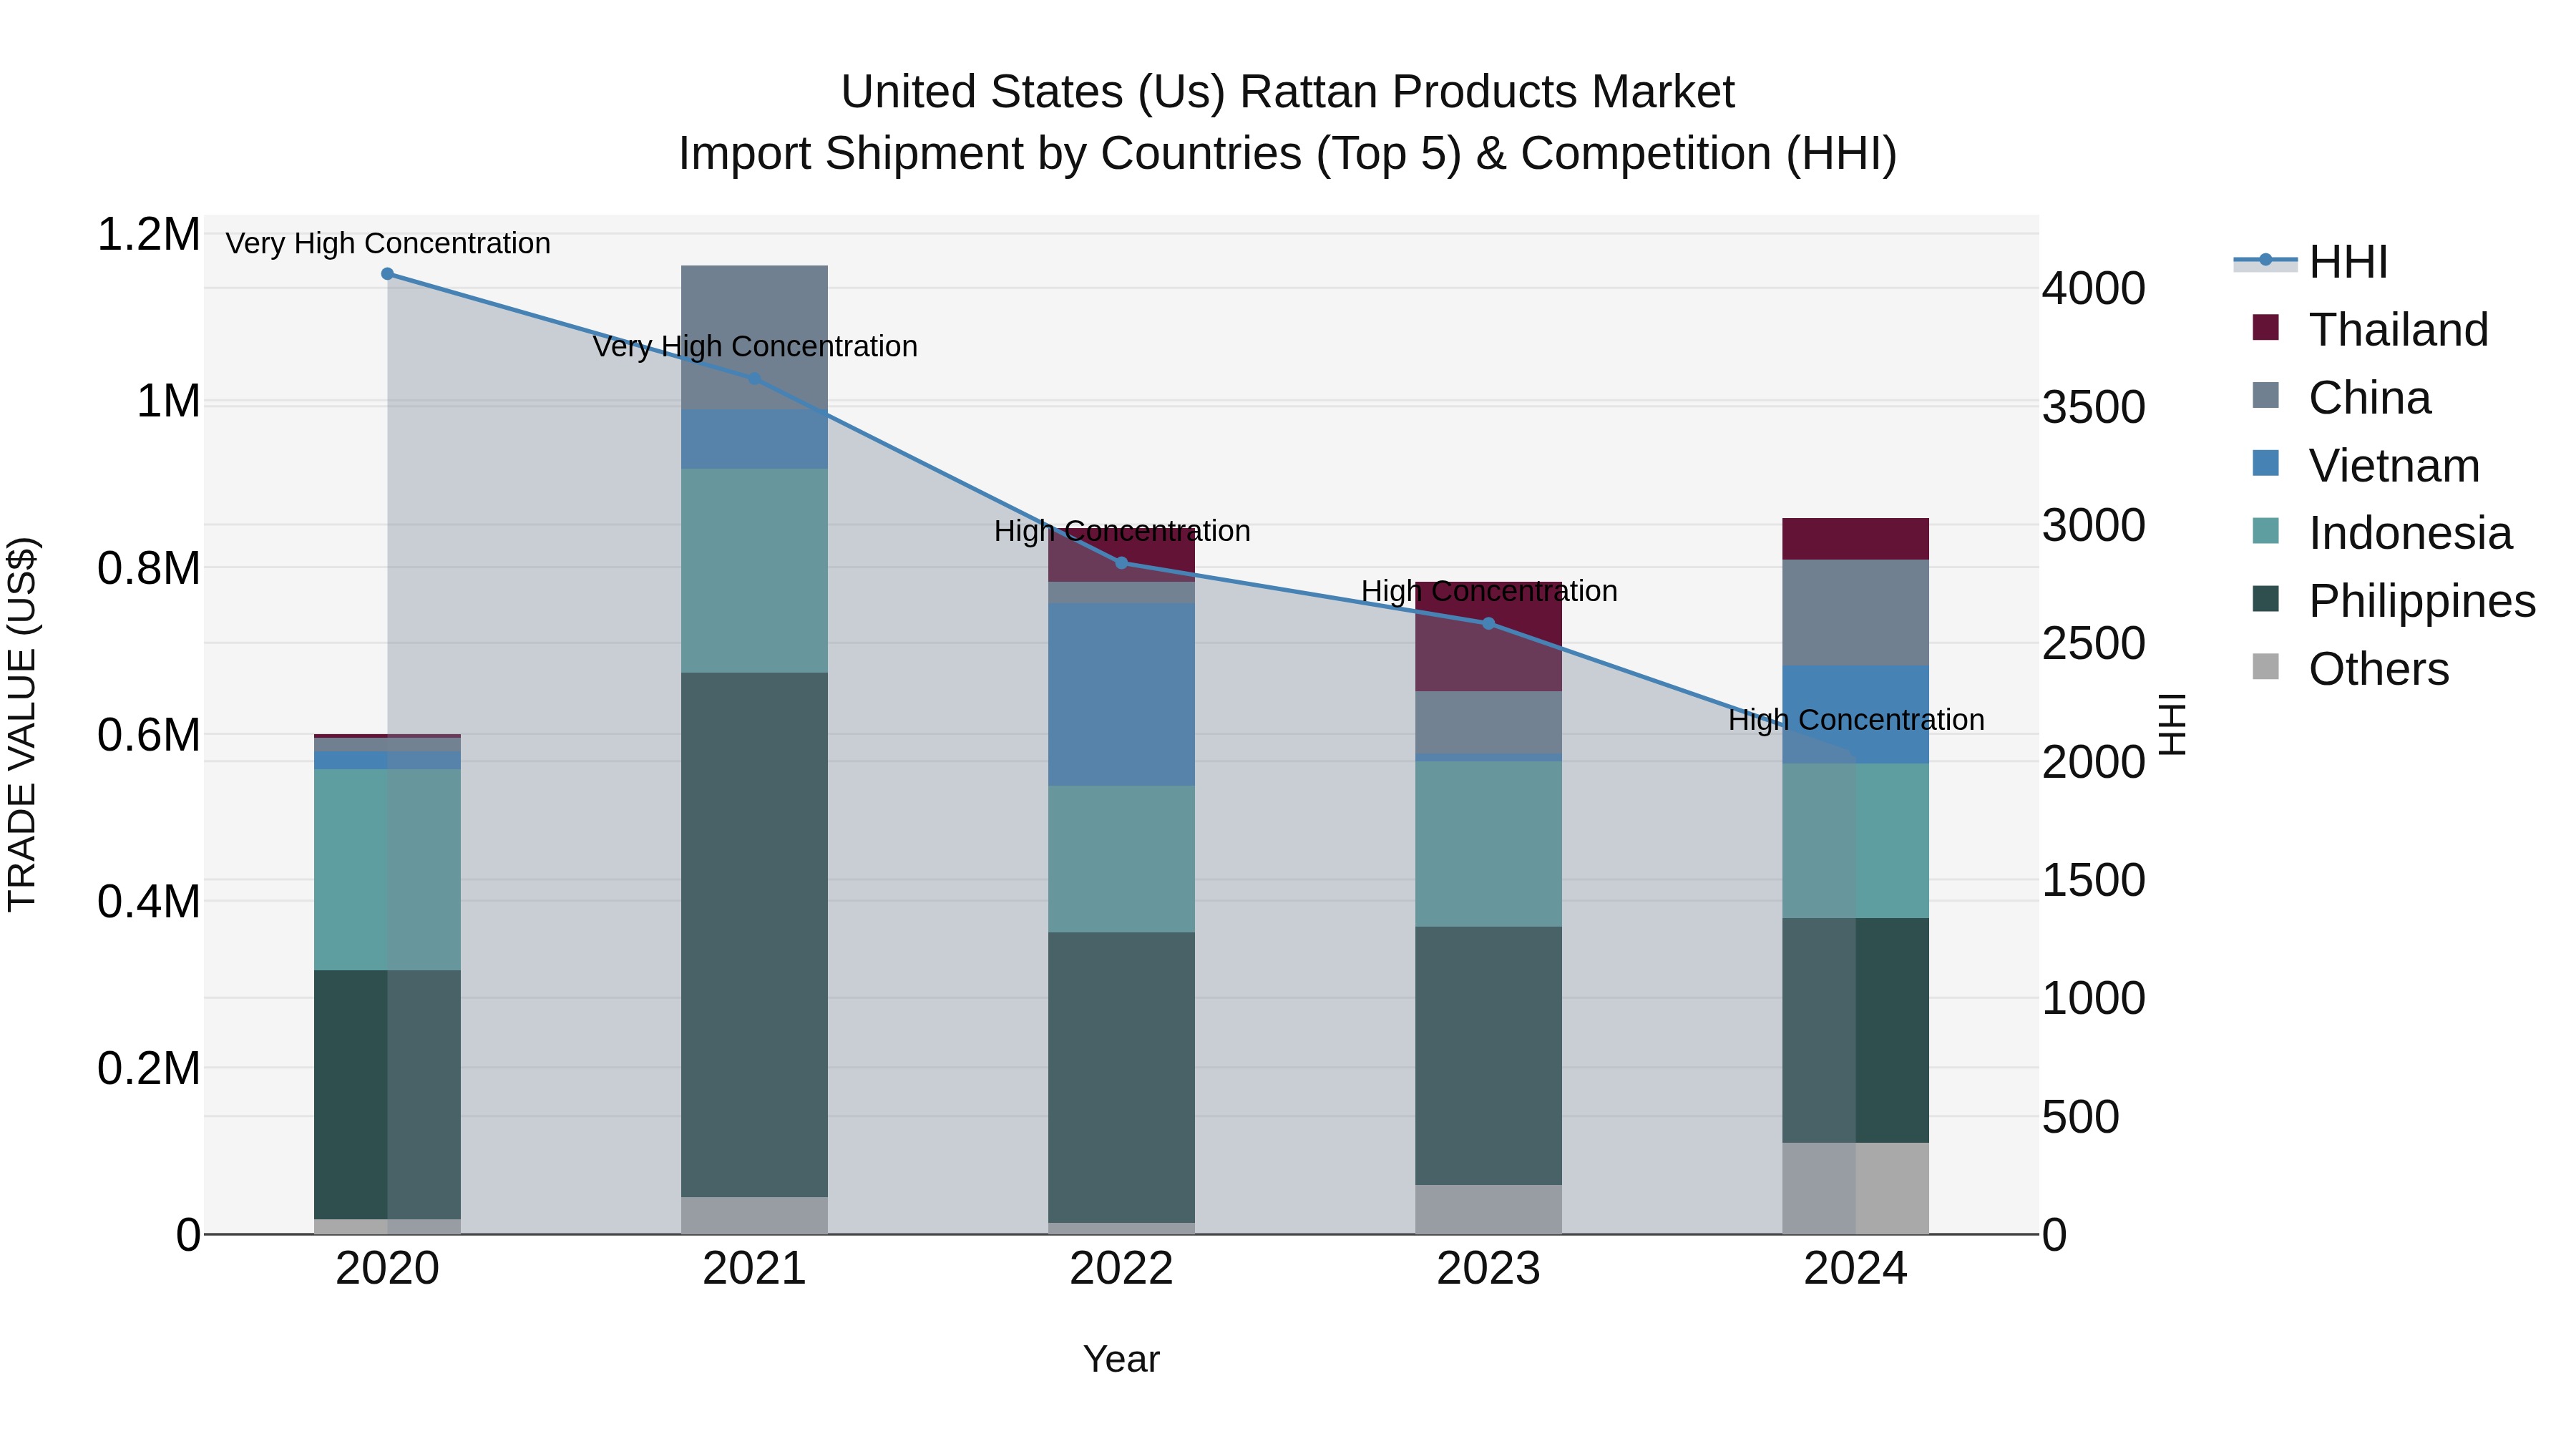Click the 4000 HHI axis tick label
Screen dimensions: 2576x1449
point(2093,289)
